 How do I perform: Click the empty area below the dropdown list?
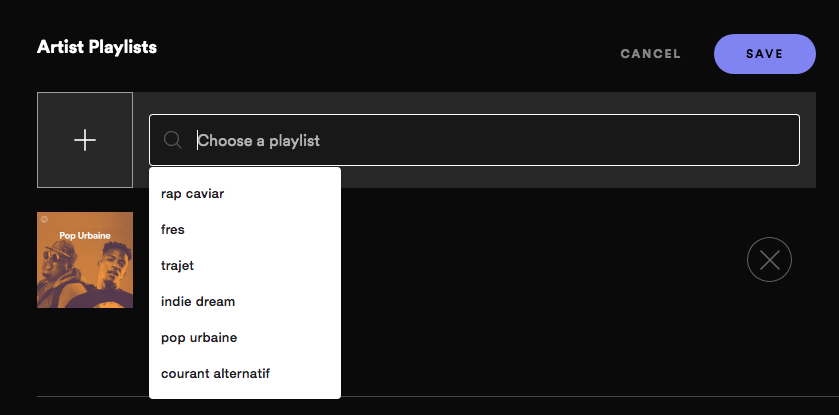245,406
